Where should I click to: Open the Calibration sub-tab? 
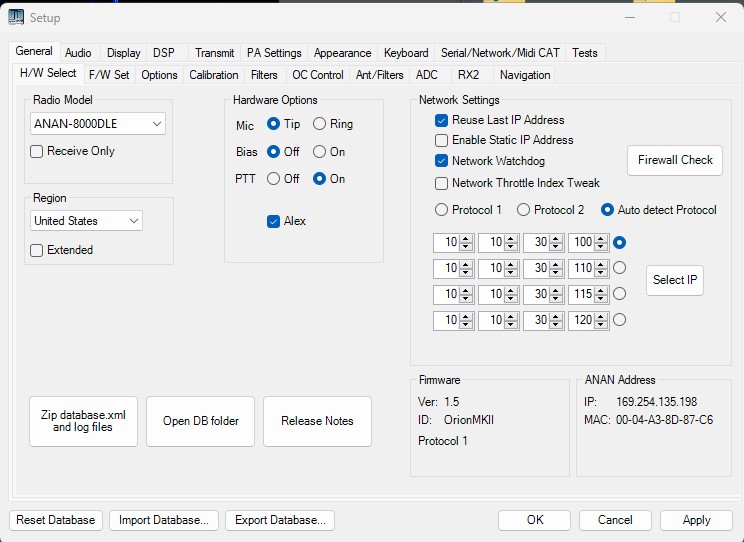click(x=214, y=75)
